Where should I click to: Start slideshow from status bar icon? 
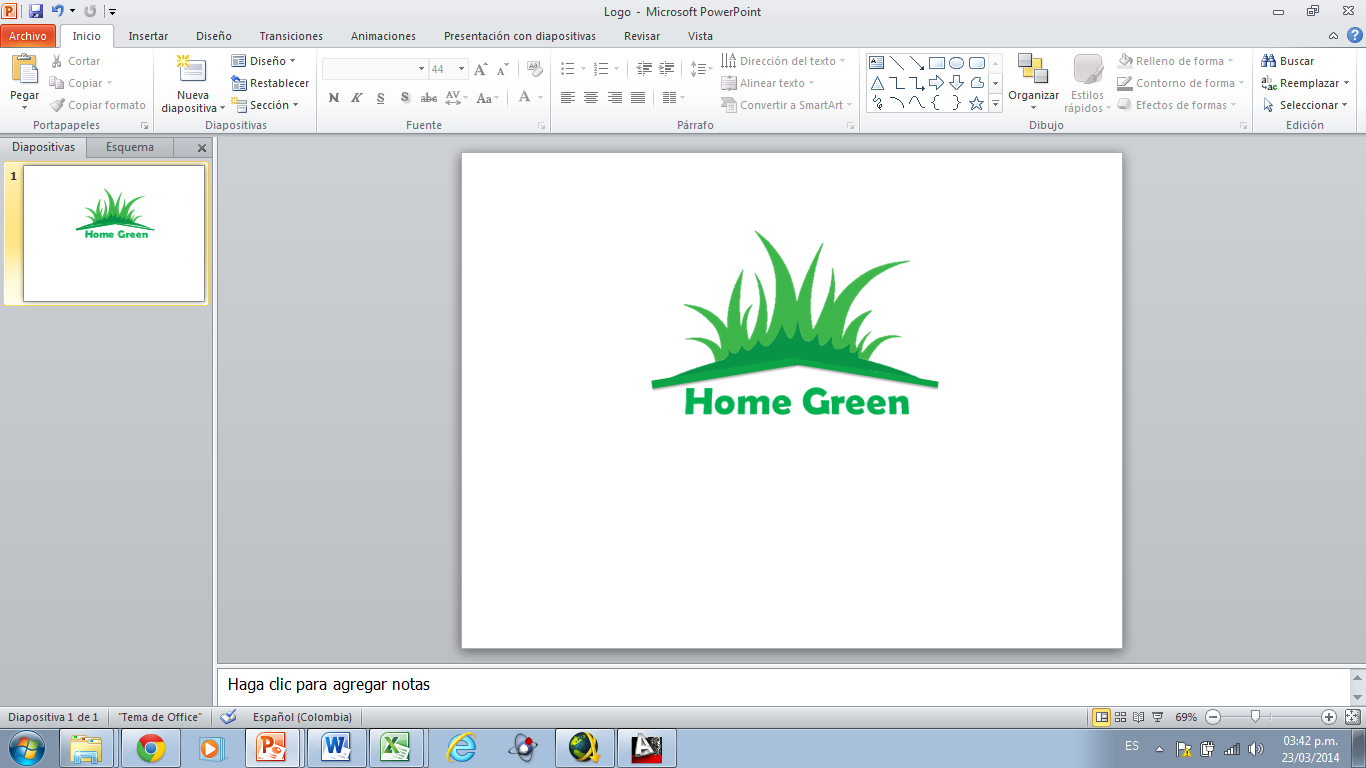click(1157, 717)
